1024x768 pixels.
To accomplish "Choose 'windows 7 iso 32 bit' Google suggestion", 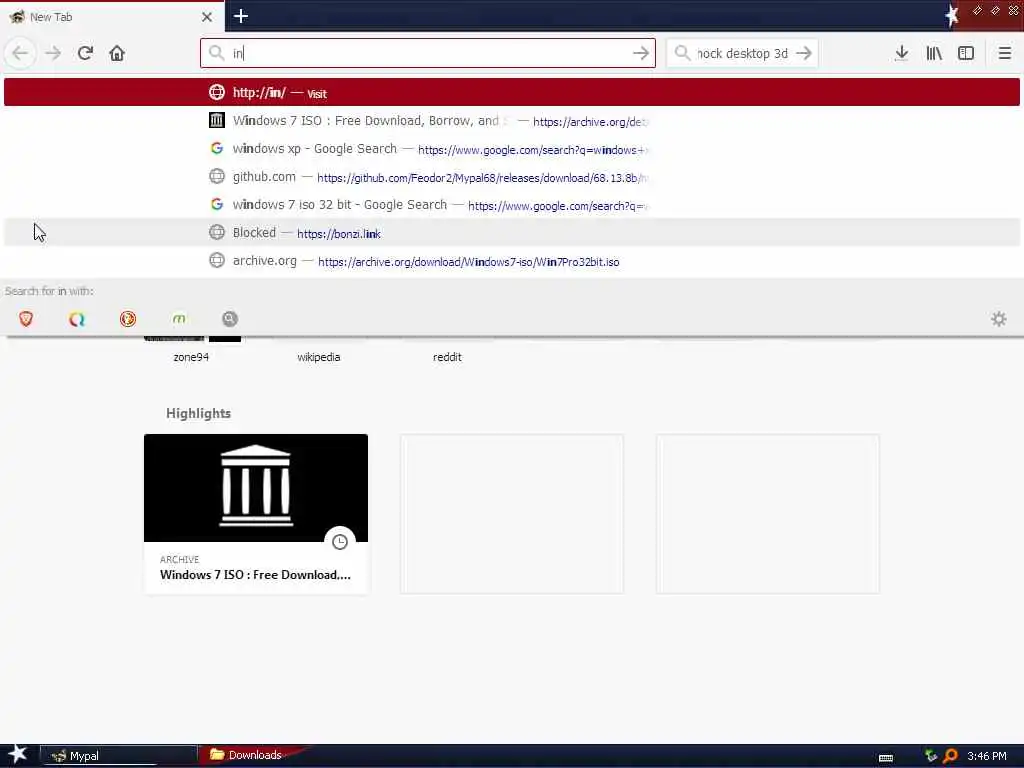I will click(x=512, y=205).
